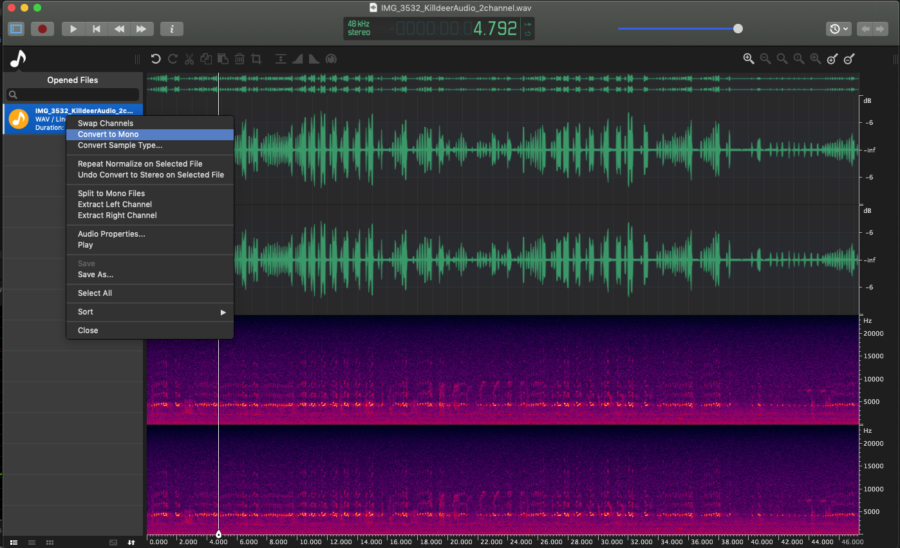Click the back arrow navigation button
Viewport: 900px width, 548px height.
[865, 29]
